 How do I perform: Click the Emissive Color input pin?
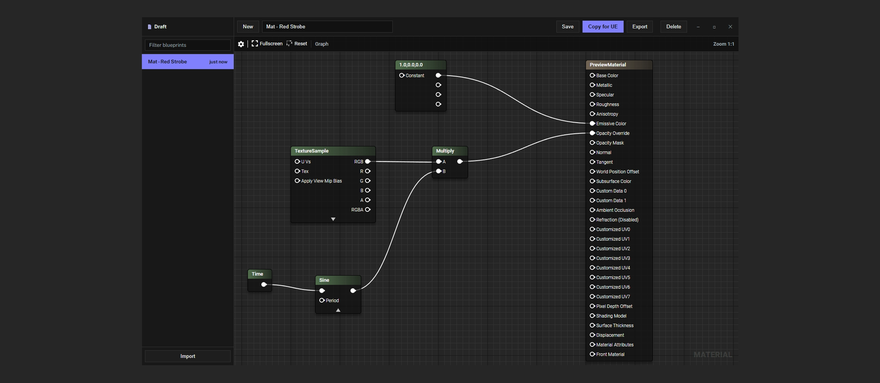click(x=592, y=124)
